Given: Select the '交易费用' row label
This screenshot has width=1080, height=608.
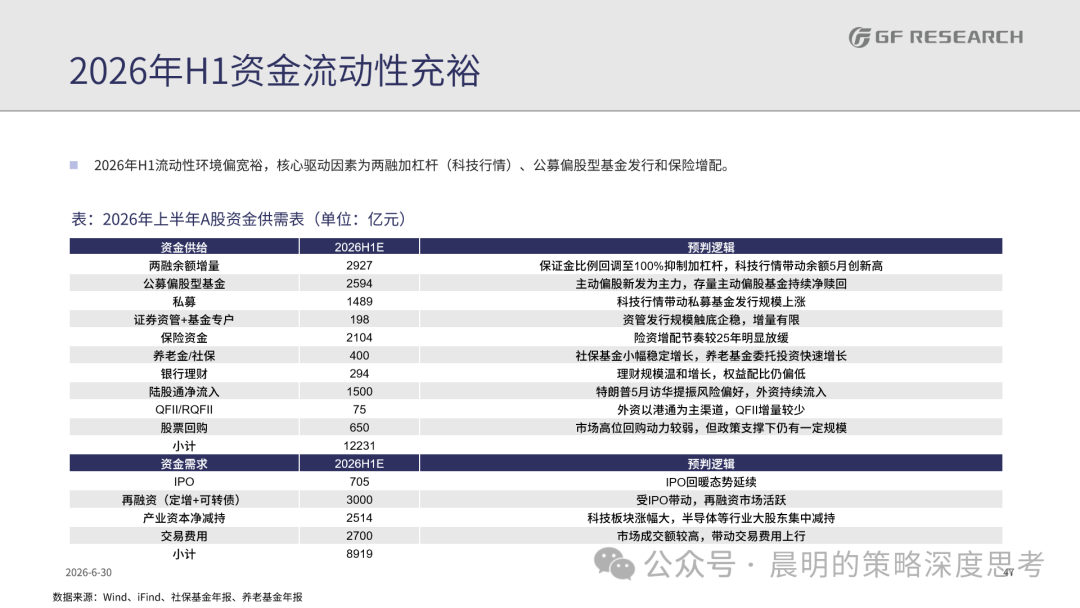Looking at the screenshot, I should [x=184, y=536].
